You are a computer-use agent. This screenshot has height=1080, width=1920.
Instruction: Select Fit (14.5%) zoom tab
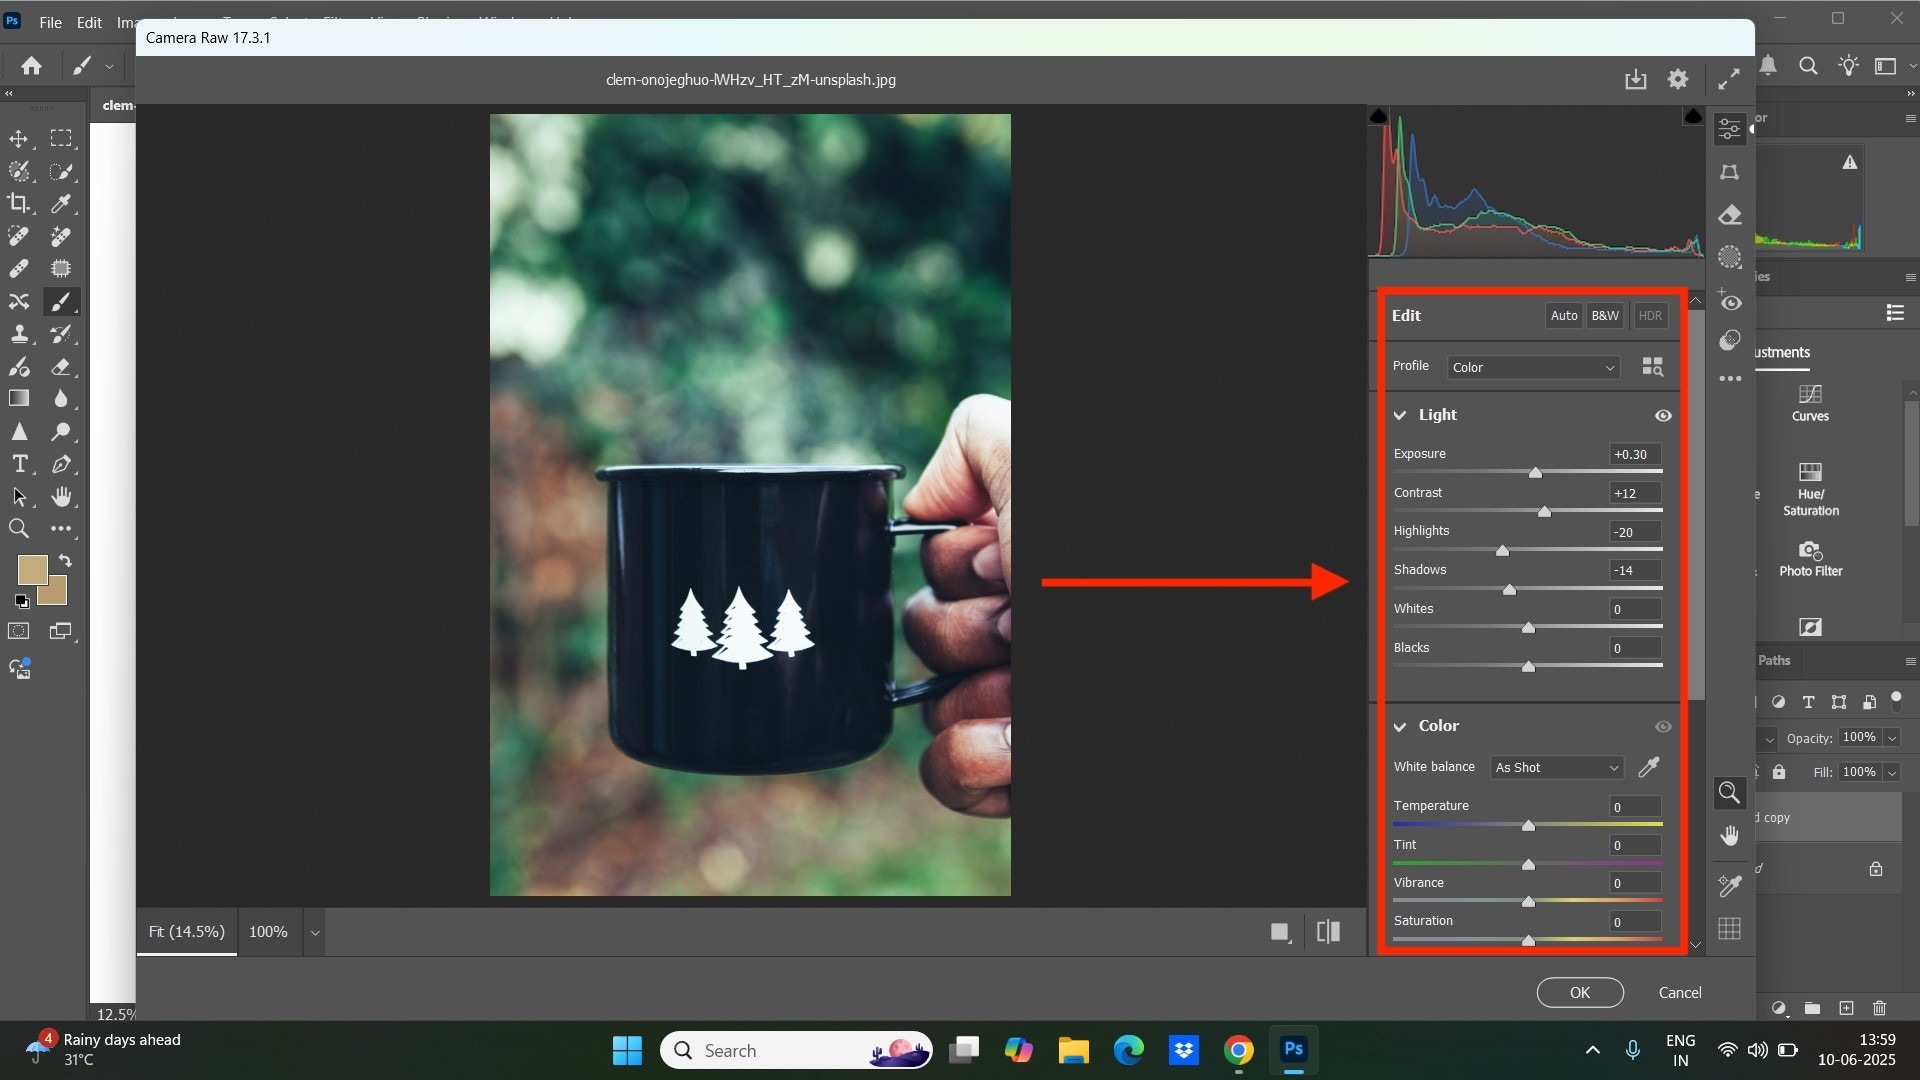pos(187,932)
